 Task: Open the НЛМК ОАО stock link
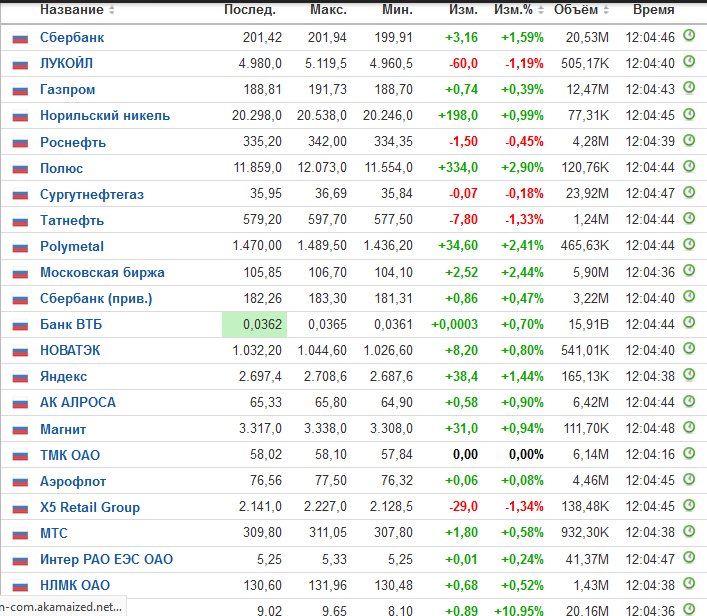pyautogui.click(x=75, y=585)
